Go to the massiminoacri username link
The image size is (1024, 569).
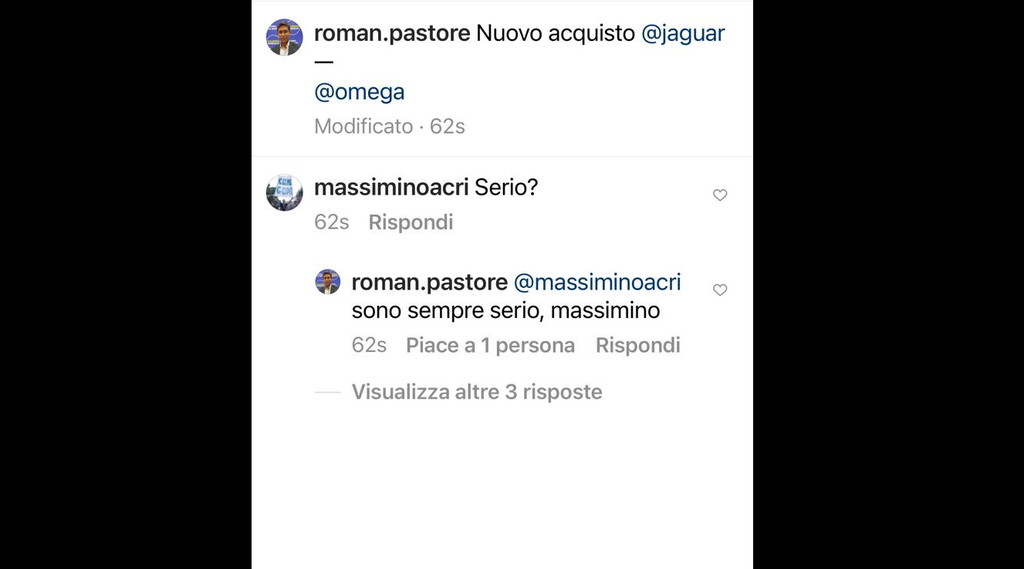coord(391,187)
